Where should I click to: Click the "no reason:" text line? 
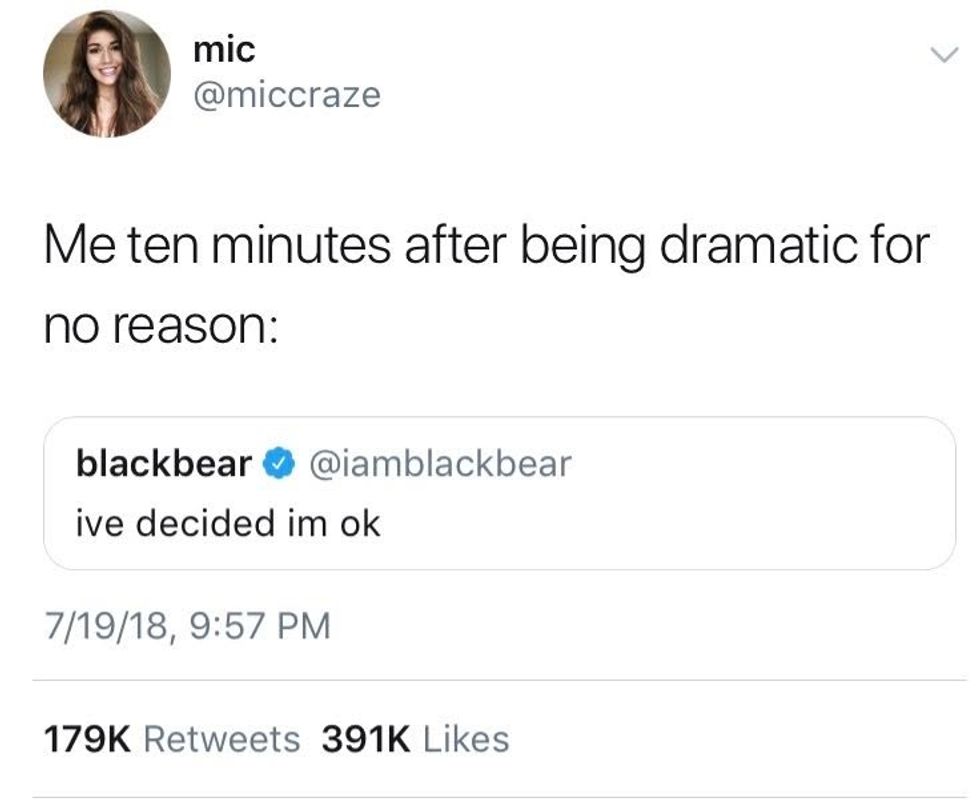click(x=159, y=328)
